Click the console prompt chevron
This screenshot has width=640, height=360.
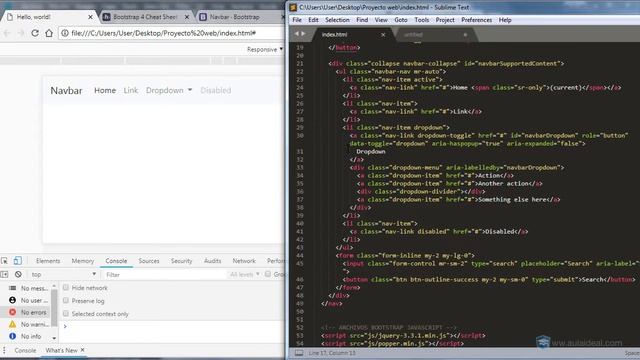pyautogui.click(x=65, y=326)
